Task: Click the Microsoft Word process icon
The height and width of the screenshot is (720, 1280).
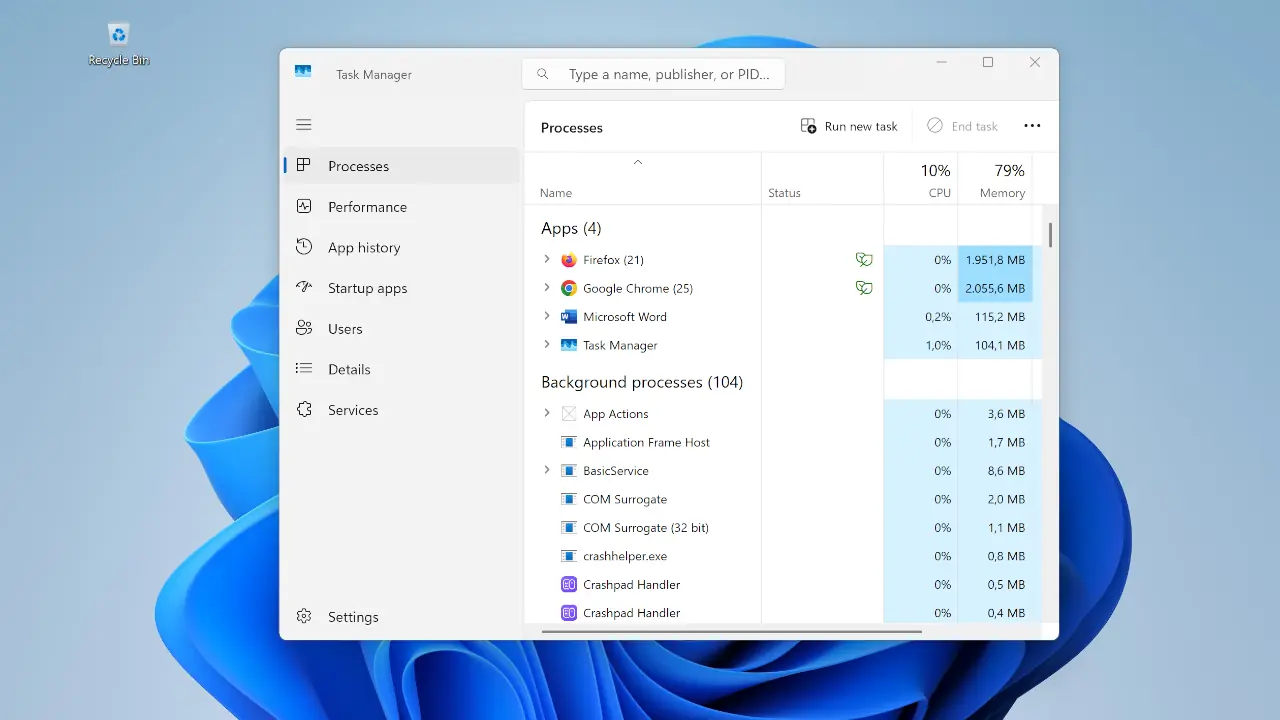Action: coord(568,317)
